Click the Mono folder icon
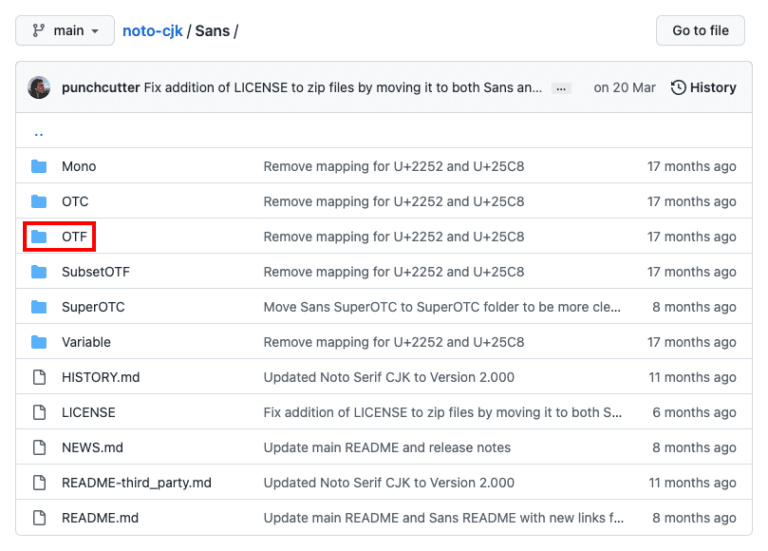This screenshot has width=768, height=551. click(39, 167)
